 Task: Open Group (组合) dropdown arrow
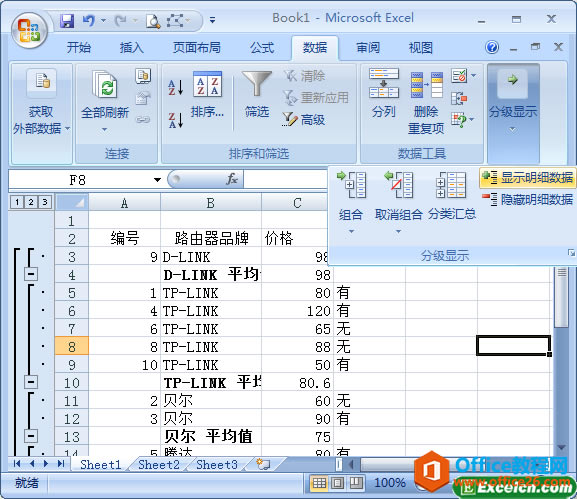(x=351, y=231)
